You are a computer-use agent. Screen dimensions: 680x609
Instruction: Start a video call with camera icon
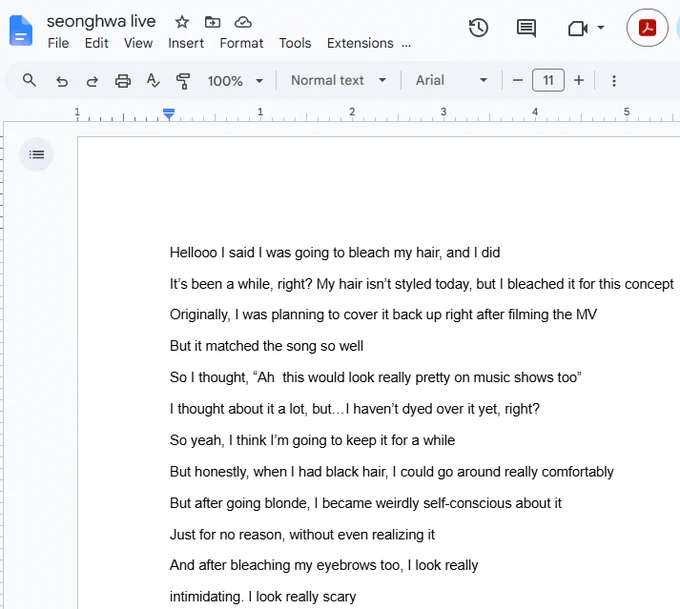(x=578, y=29)
